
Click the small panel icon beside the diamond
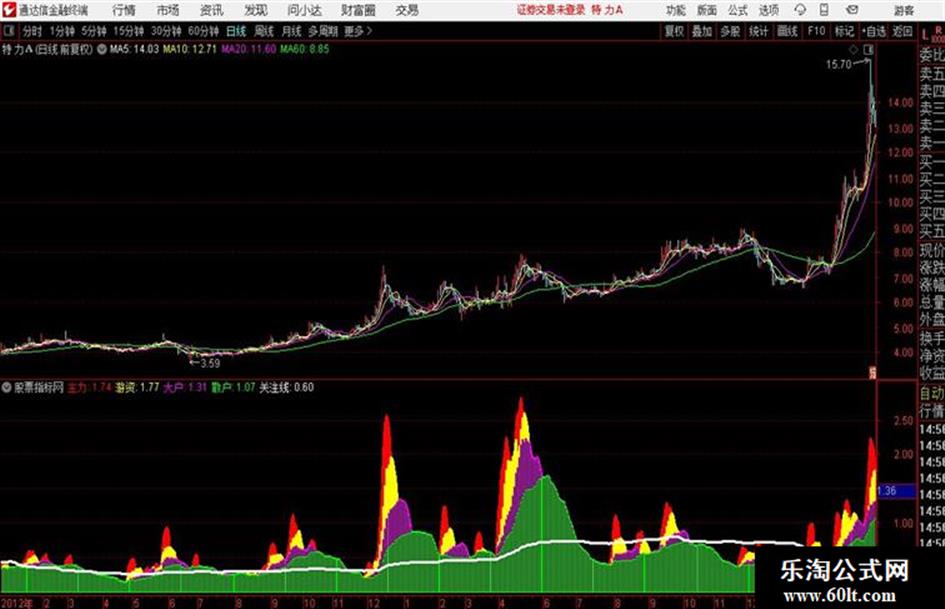(868, 49)
